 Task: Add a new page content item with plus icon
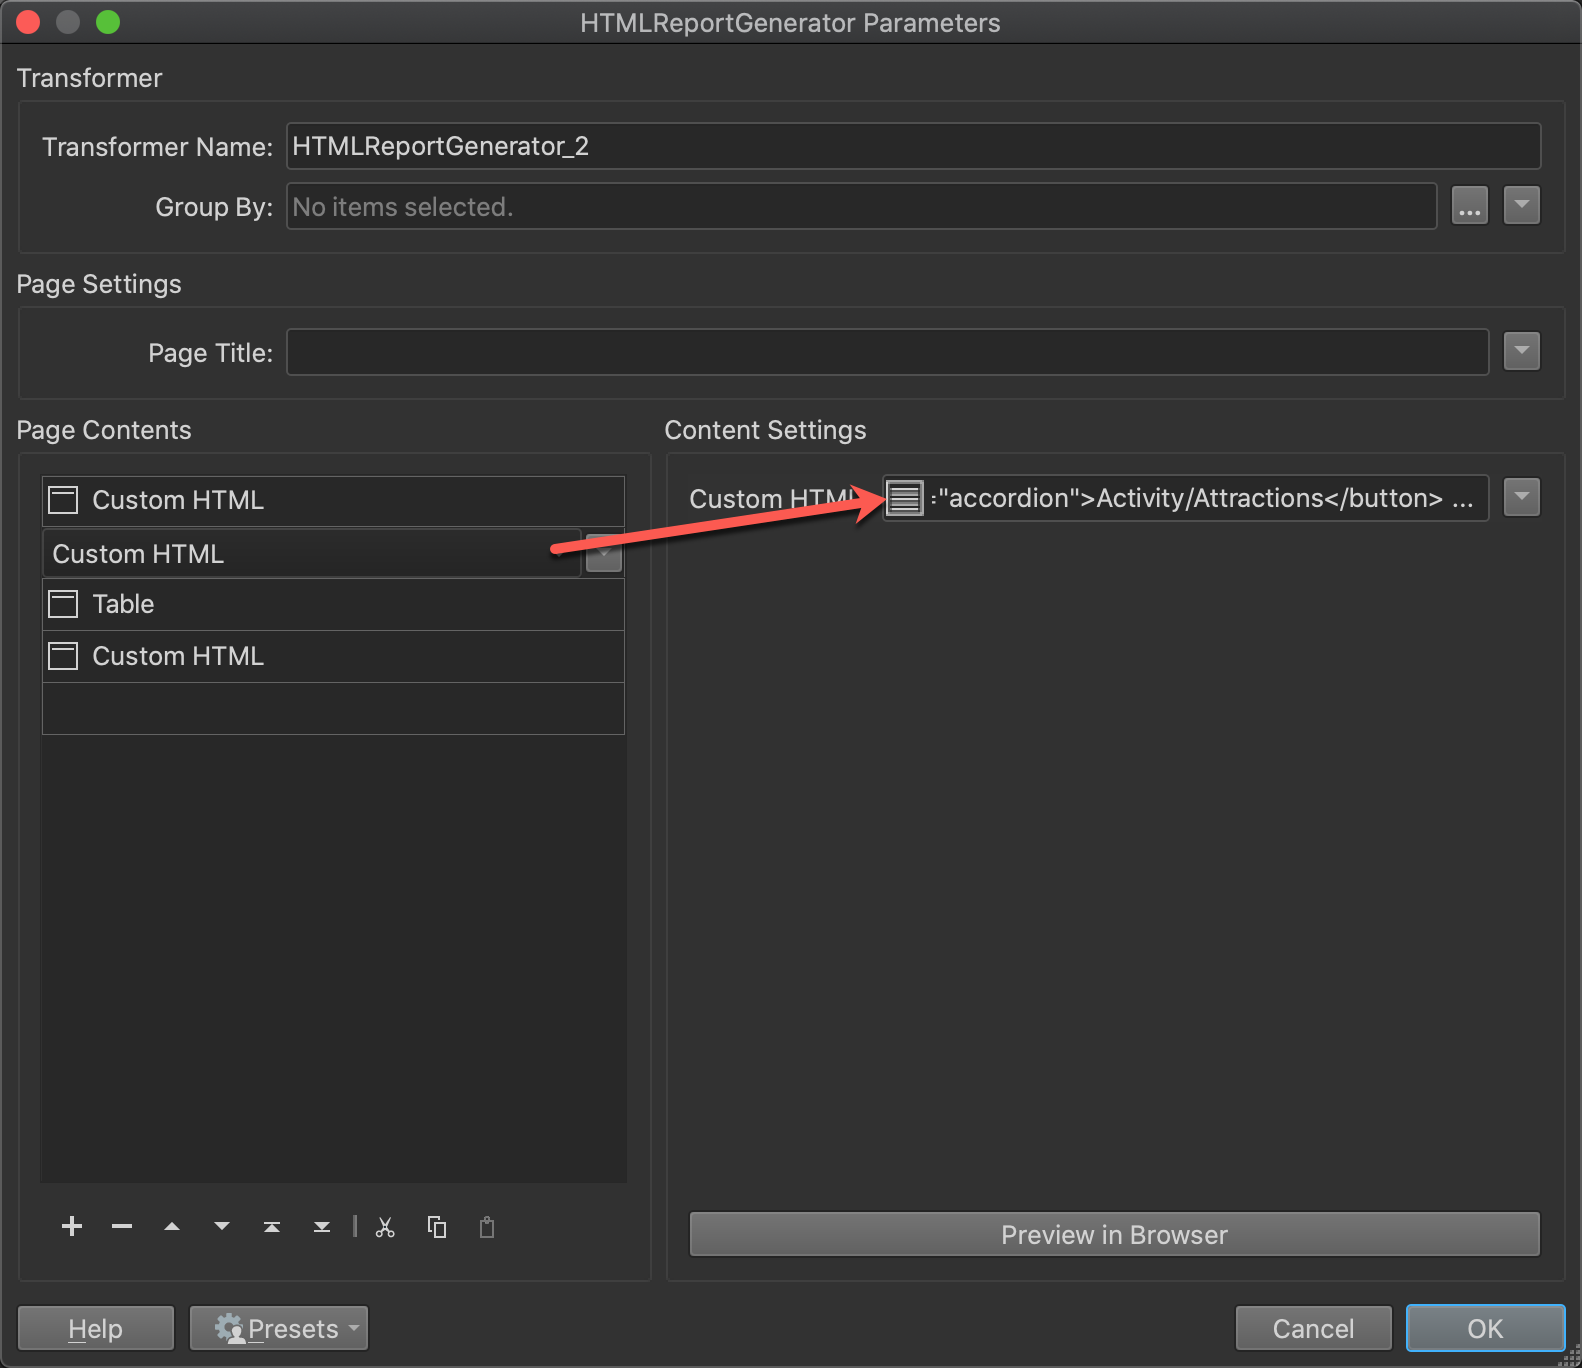coord(72,1227)
